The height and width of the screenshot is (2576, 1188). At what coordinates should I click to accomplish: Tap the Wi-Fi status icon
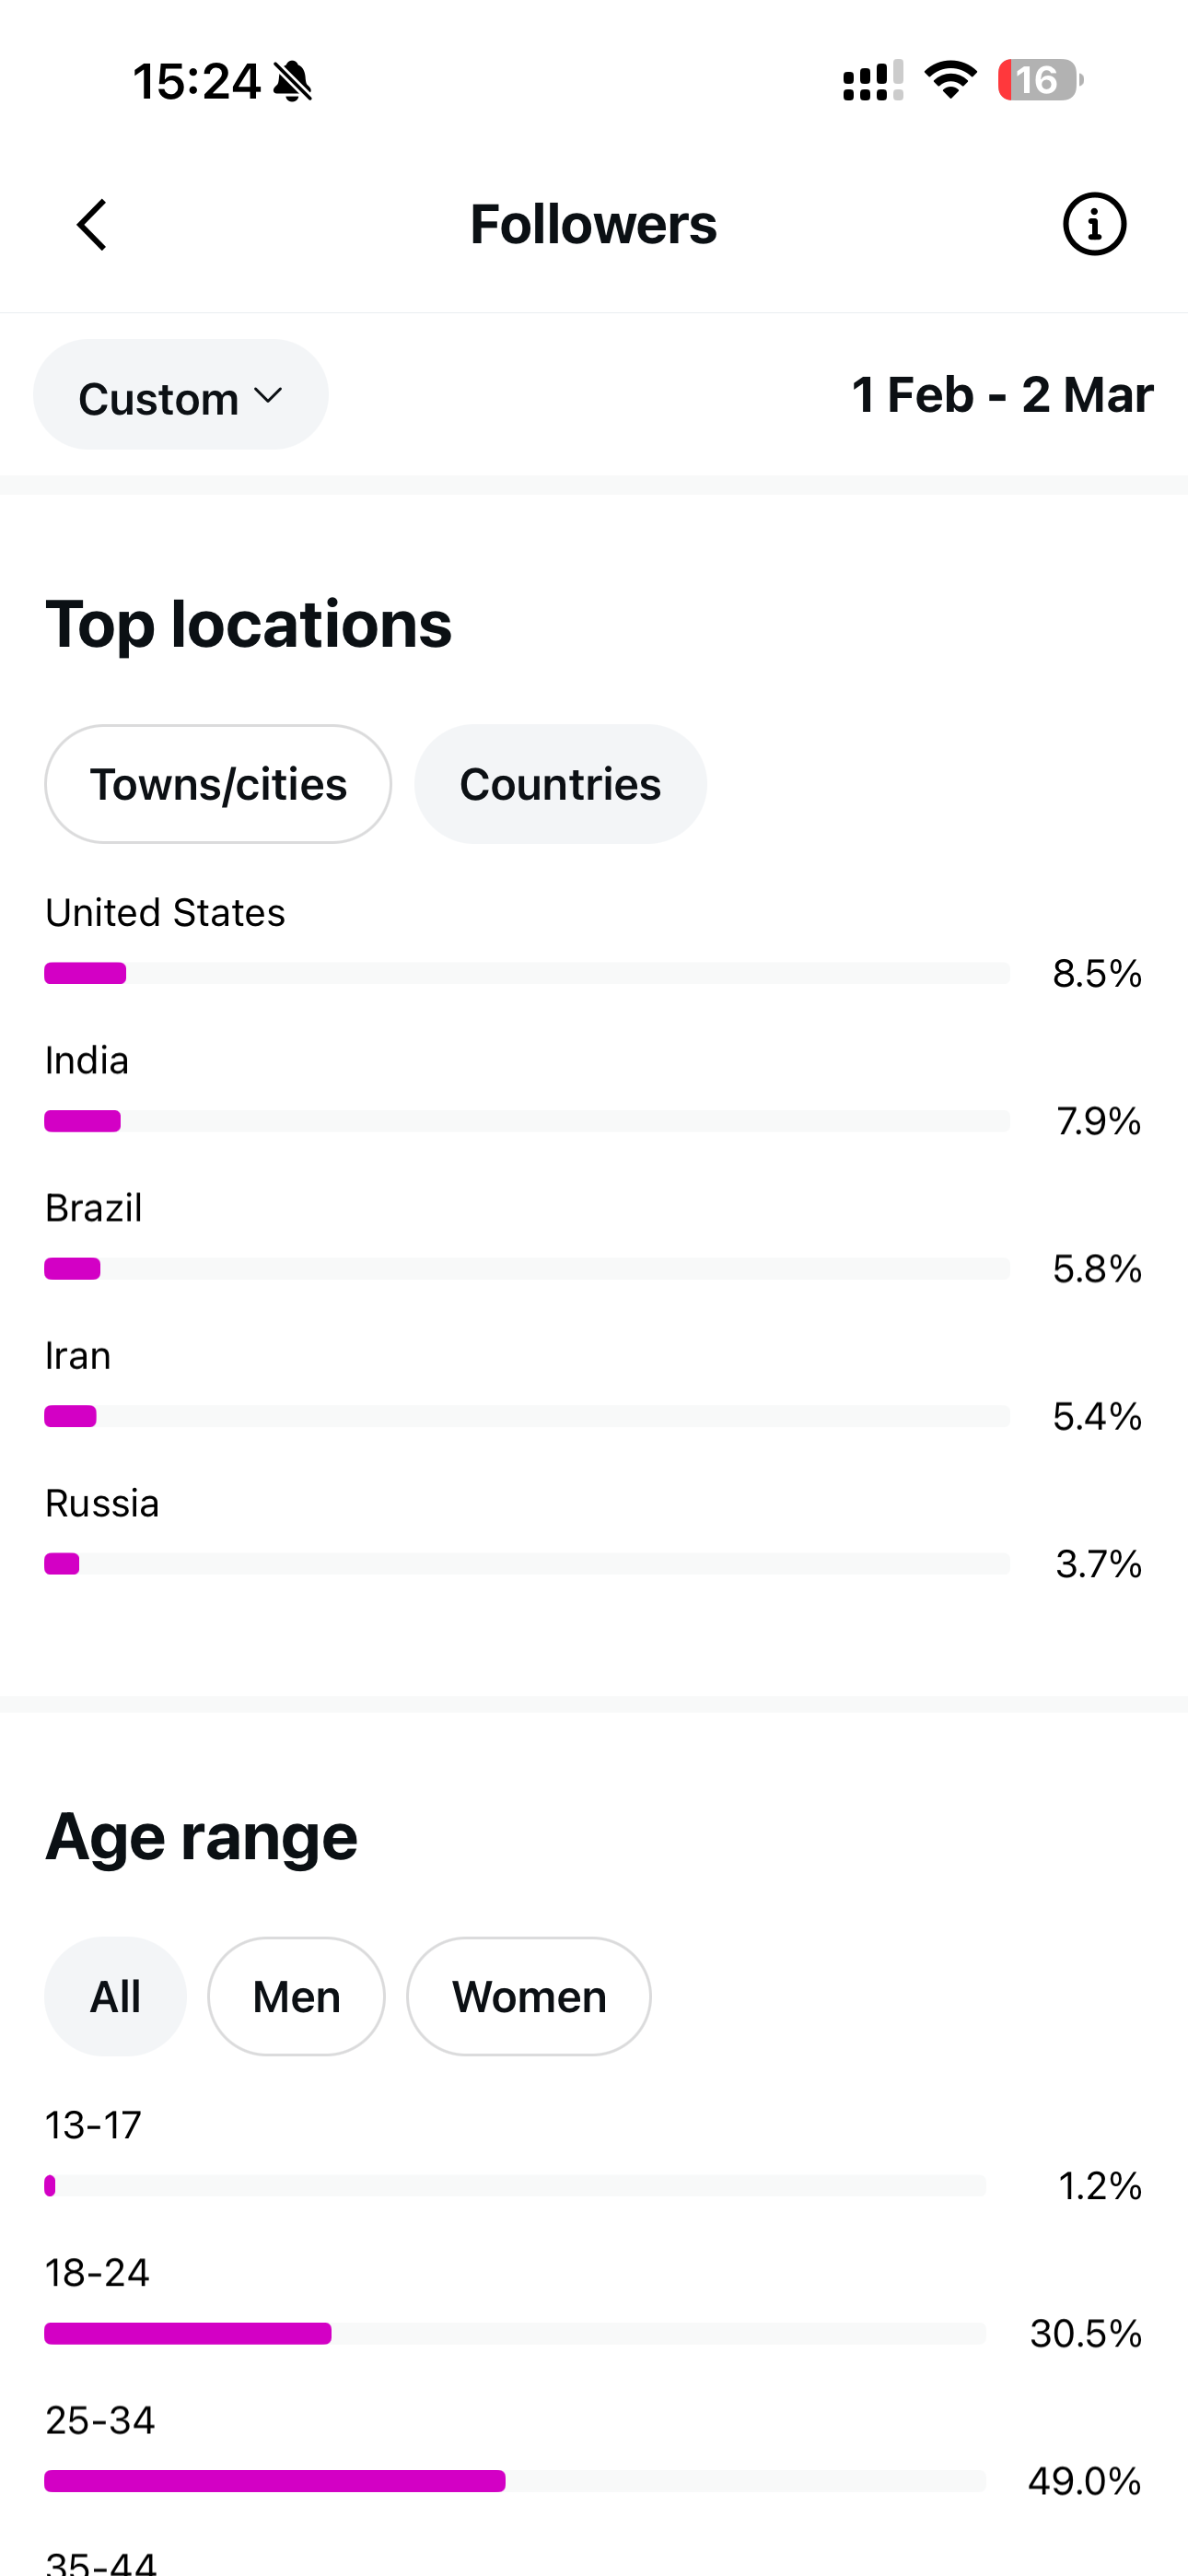pos(950,80)
